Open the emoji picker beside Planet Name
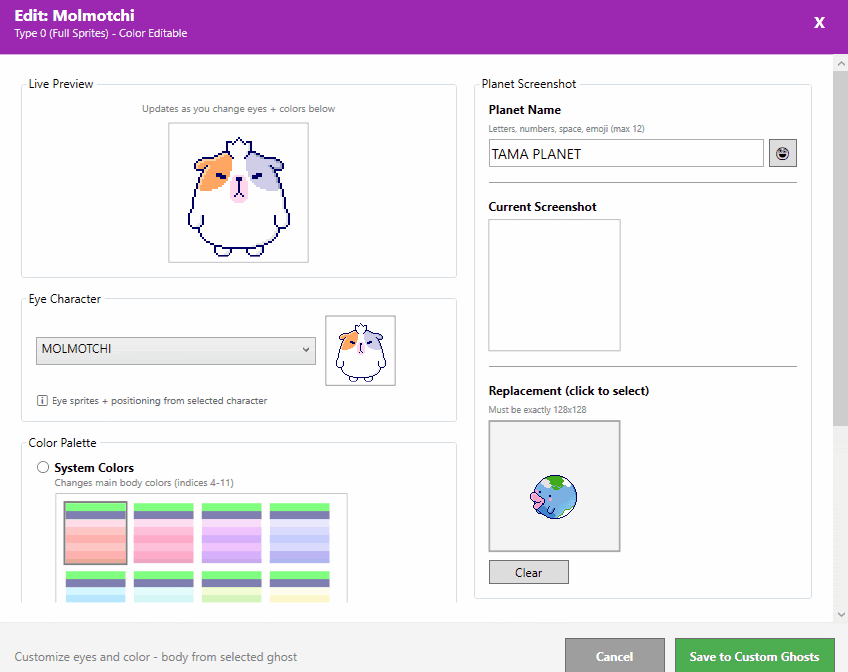 (782, 153)
